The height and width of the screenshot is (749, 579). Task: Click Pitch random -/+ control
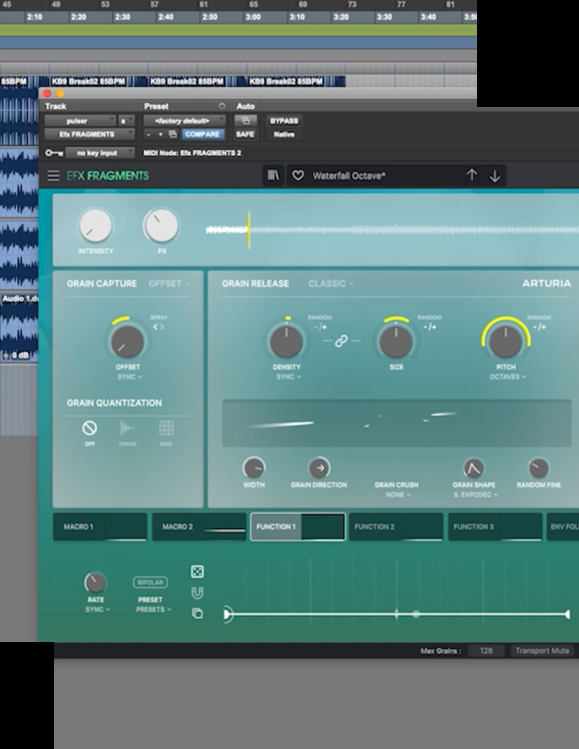pos(539,327)
